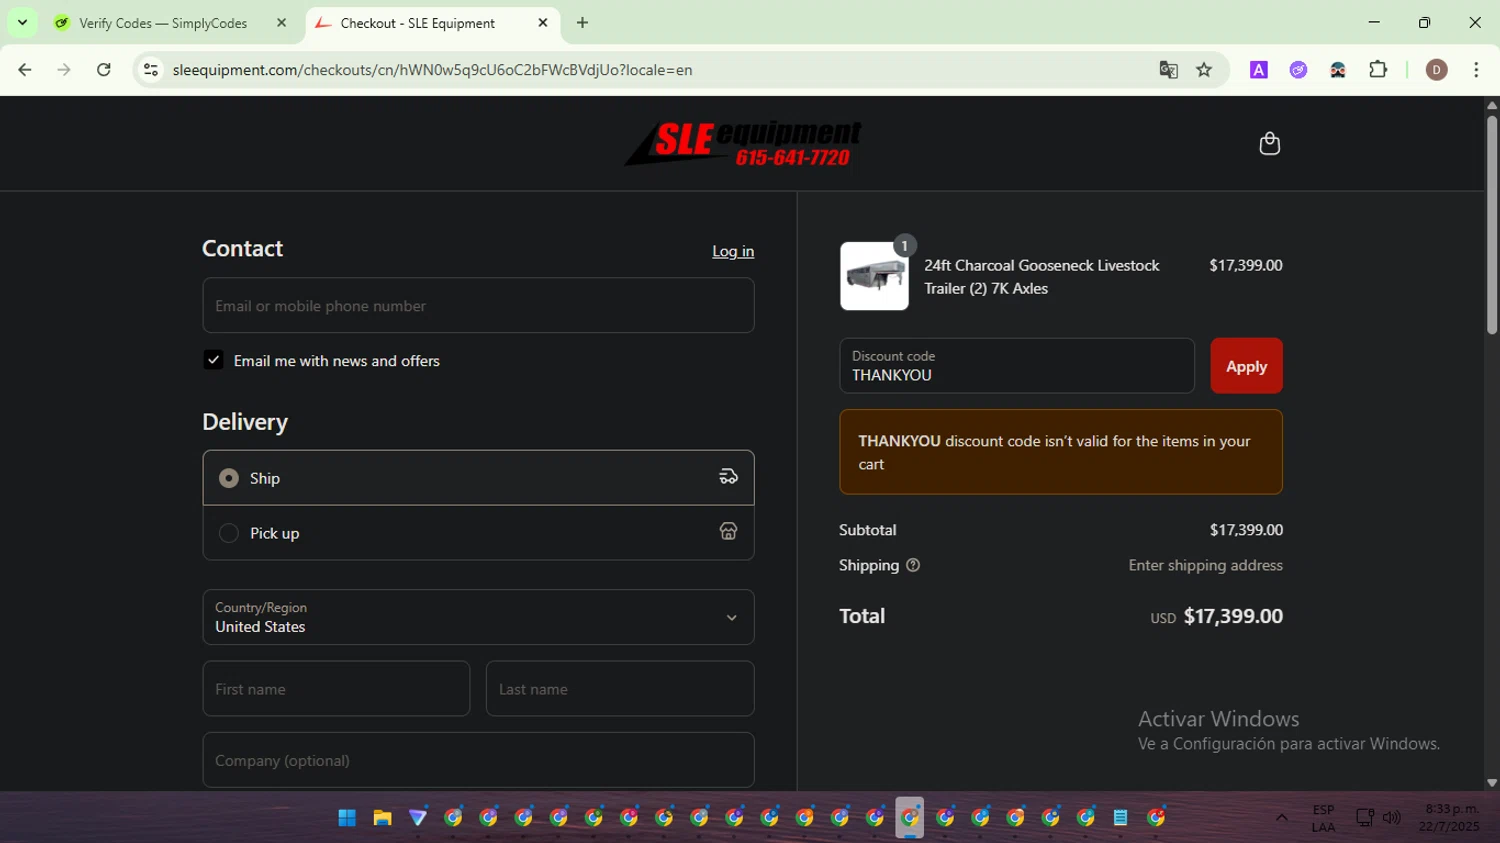Open the shopping cart bag icon
This screenshot has width=1500, height=843.
click(x=1269, y=144)
